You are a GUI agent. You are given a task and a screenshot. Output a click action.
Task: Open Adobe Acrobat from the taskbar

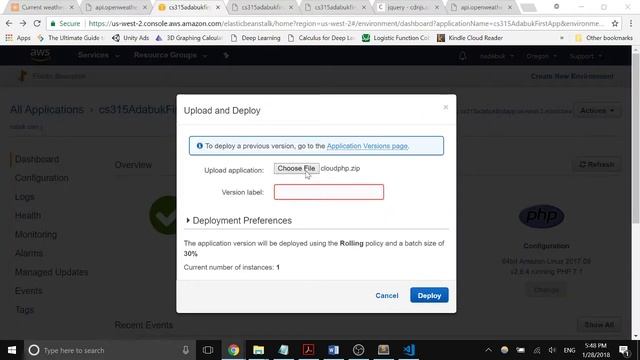click(x=308, y=350)
